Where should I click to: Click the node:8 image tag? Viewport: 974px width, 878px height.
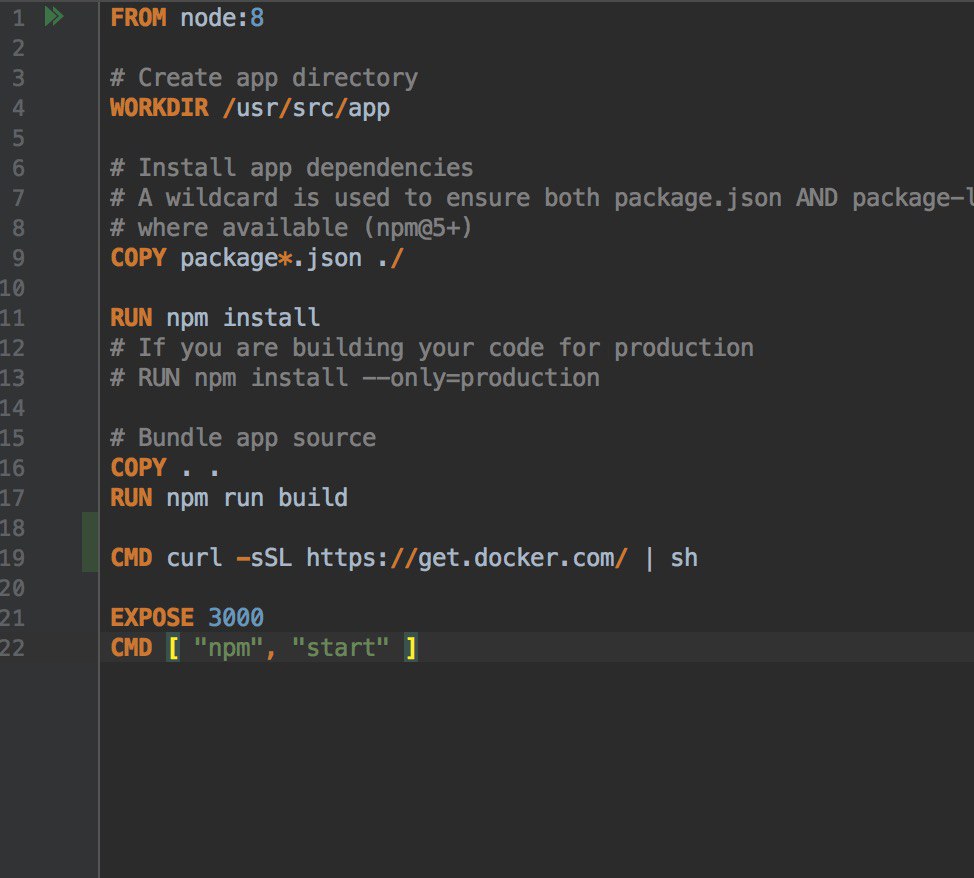pos(222,17)
